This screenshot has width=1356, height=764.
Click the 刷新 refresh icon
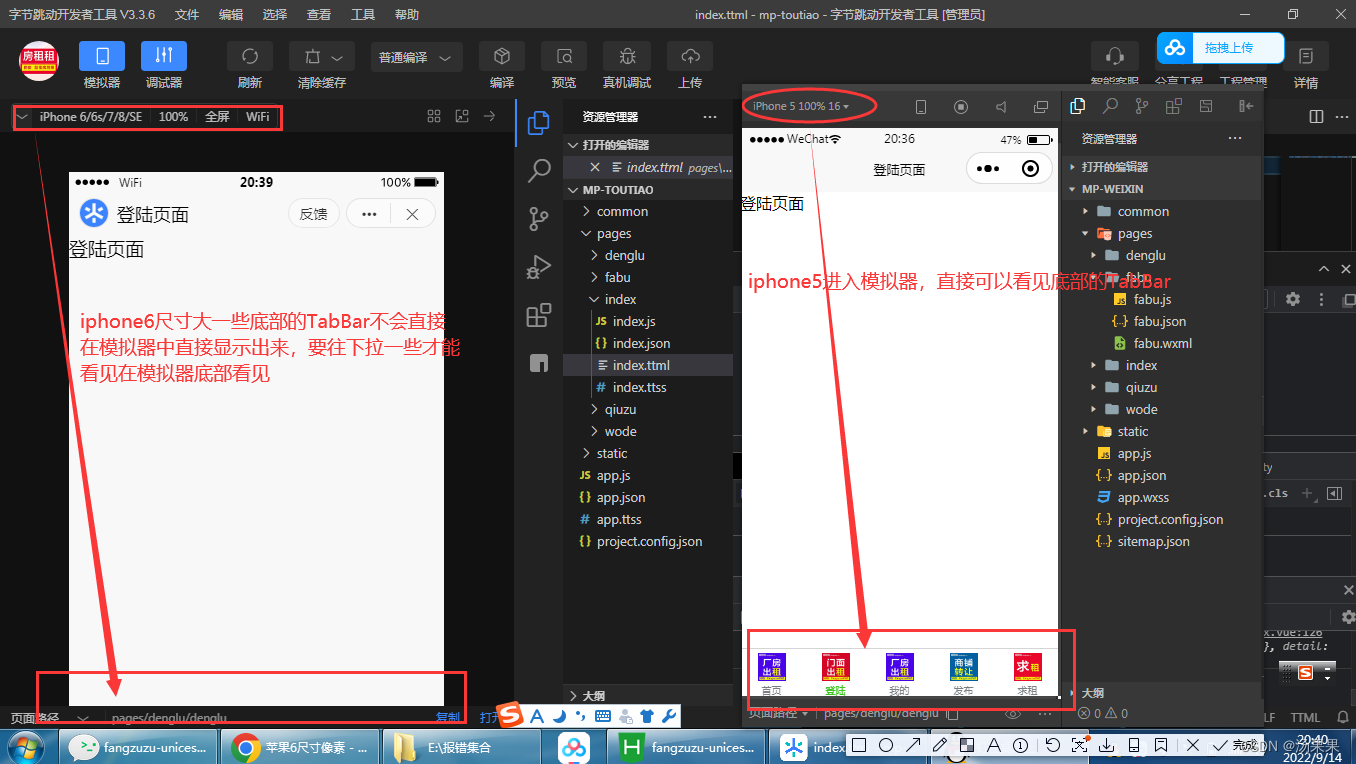(250, 56)
